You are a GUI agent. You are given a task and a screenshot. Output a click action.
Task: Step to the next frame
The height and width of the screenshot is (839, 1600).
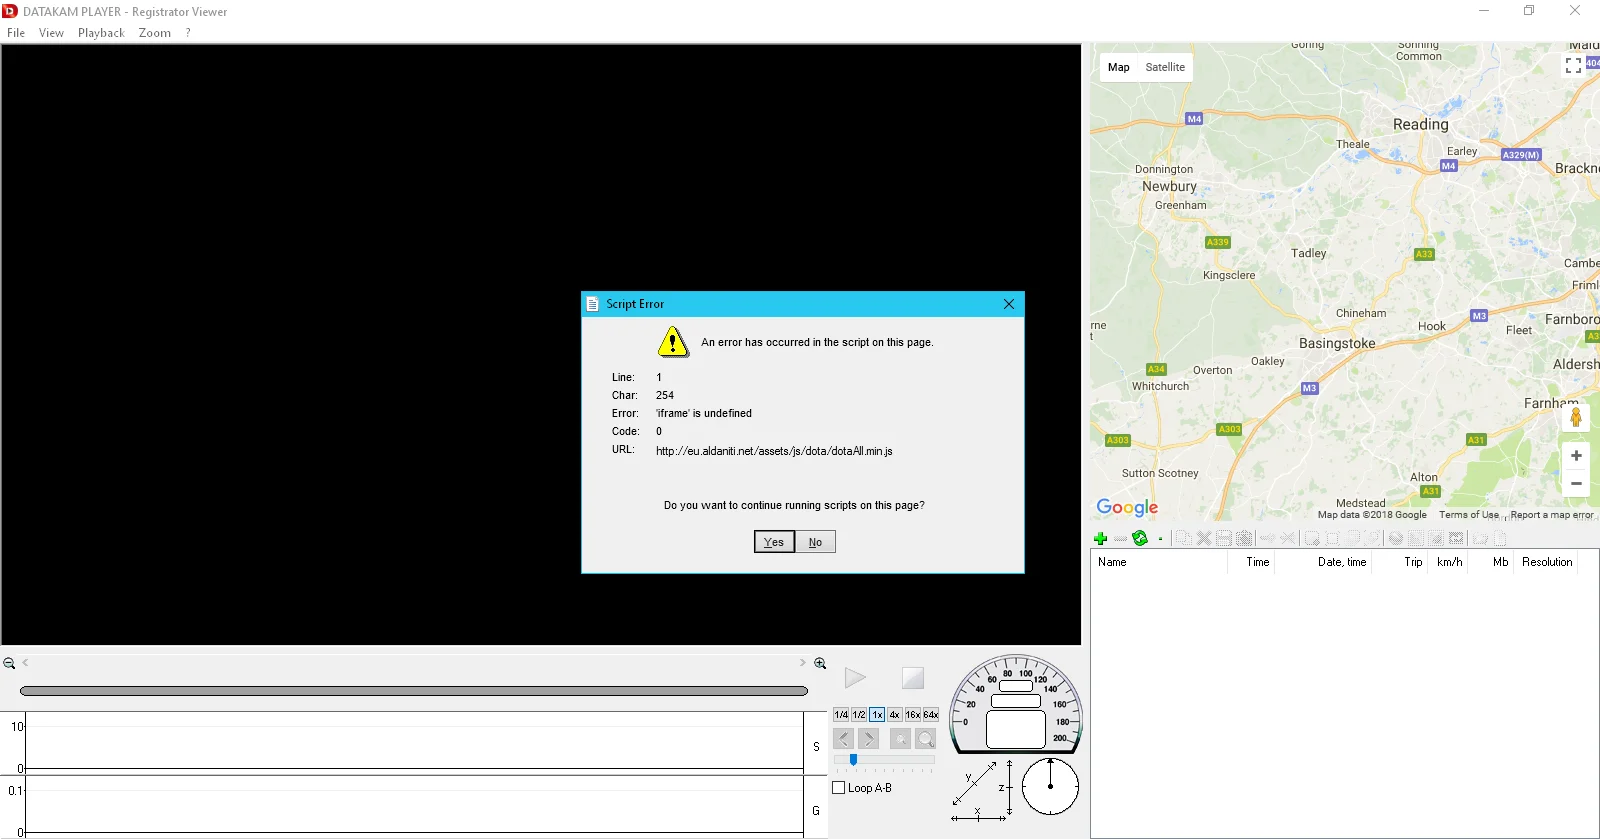tap(868, 739)
